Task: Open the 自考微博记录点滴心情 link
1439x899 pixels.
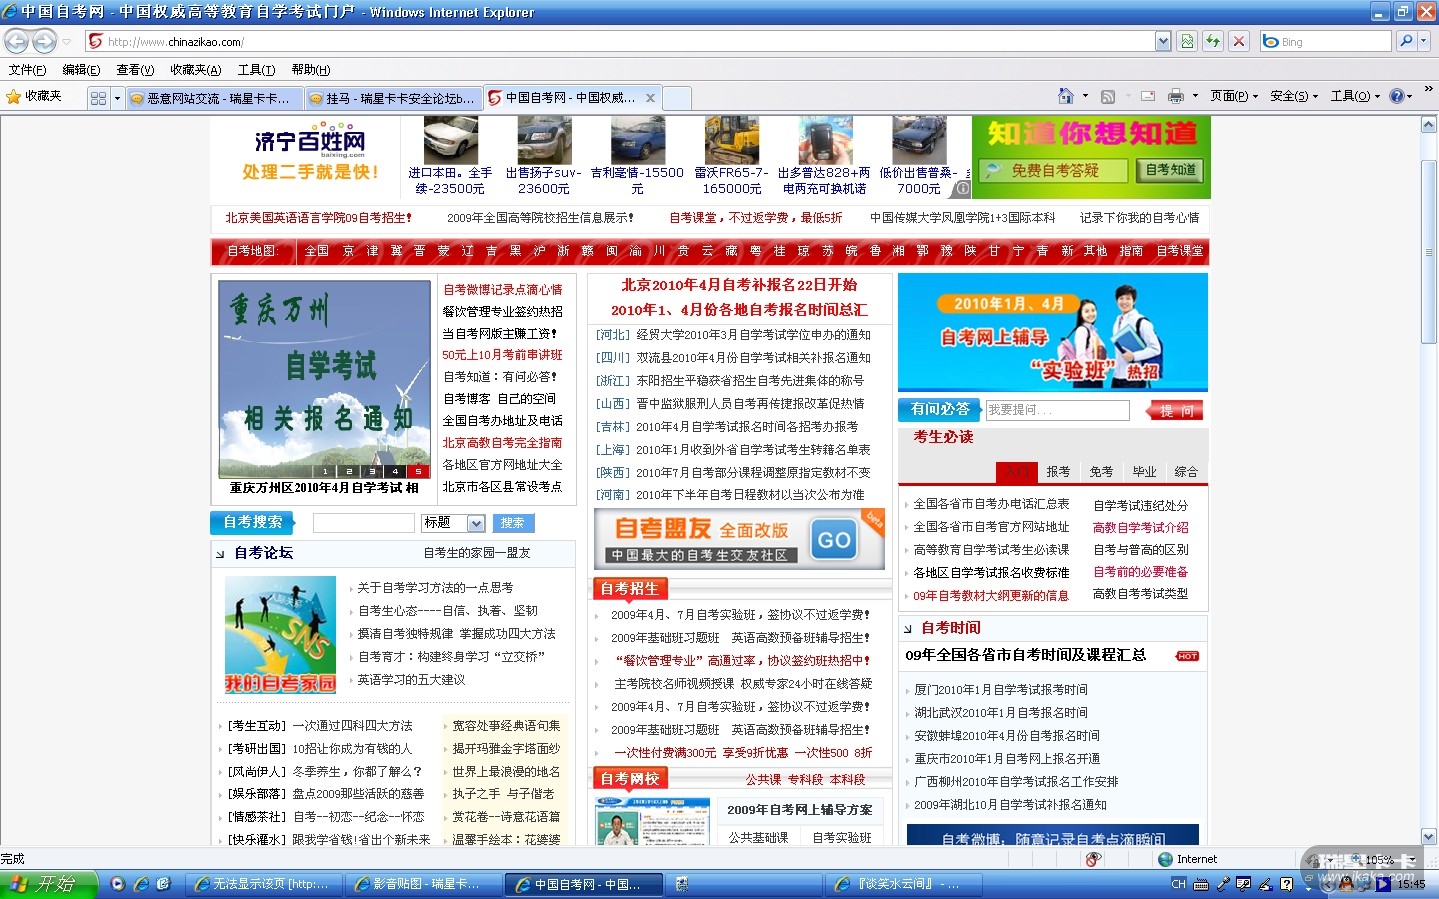Action: (502, 289)
